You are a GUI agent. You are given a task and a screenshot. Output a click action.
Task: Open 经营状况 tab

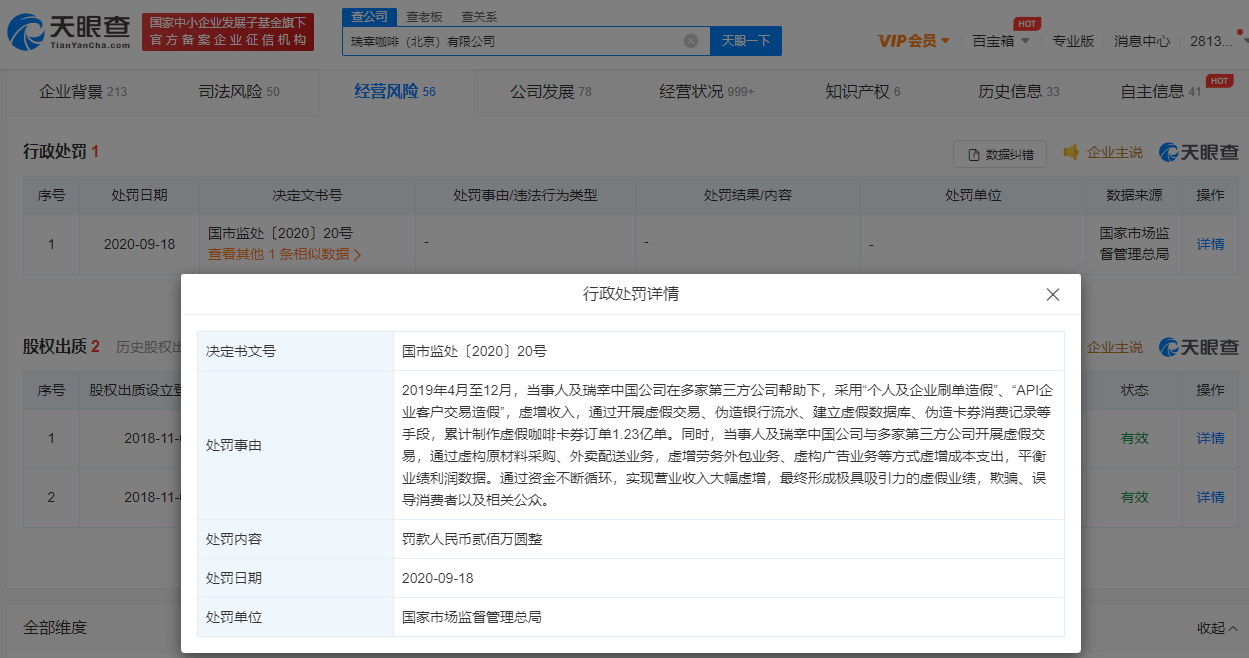point(707,92)
